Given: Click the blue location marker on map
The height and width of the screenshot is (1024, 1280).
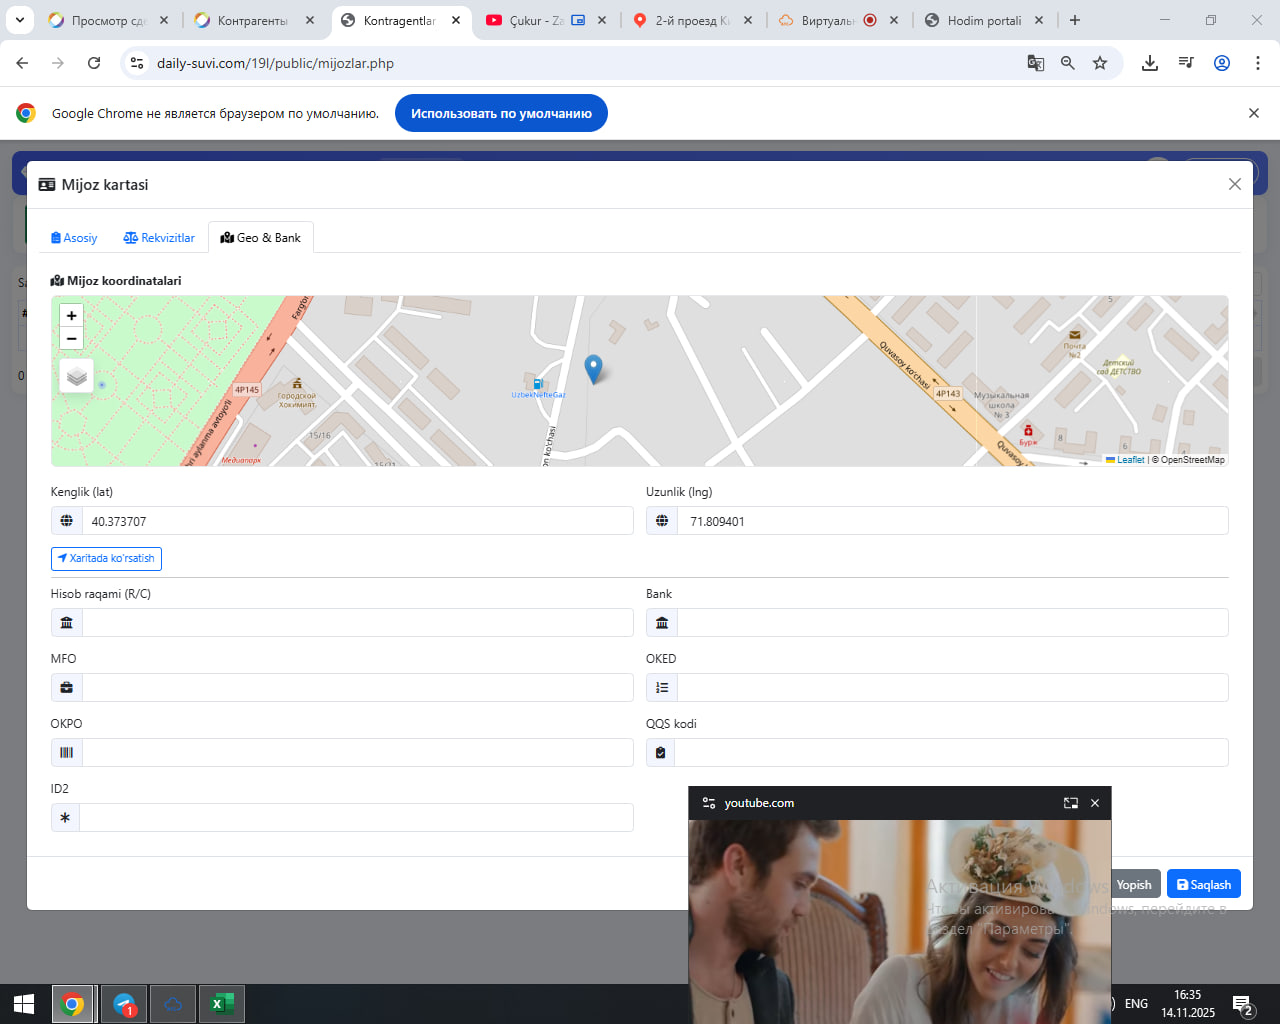Looking at the screenshot, I should point(593,368).
